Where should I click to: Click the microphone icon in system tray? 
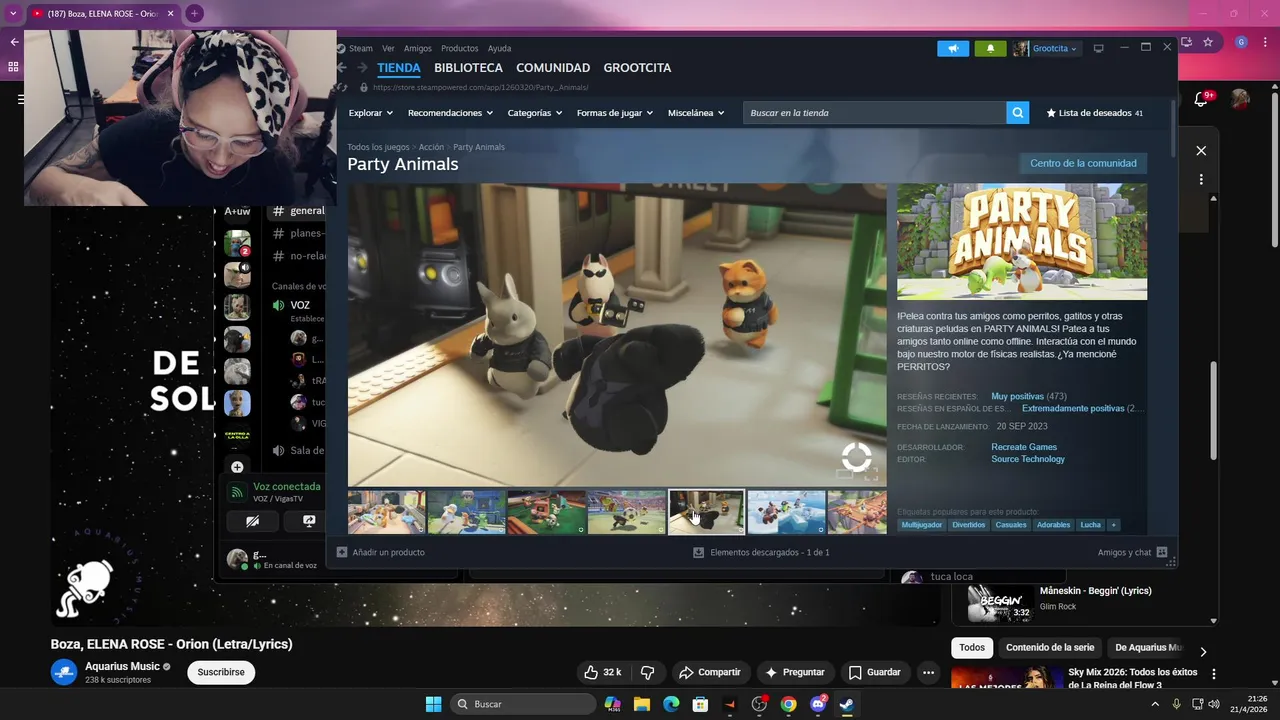tap(1177, 704)
